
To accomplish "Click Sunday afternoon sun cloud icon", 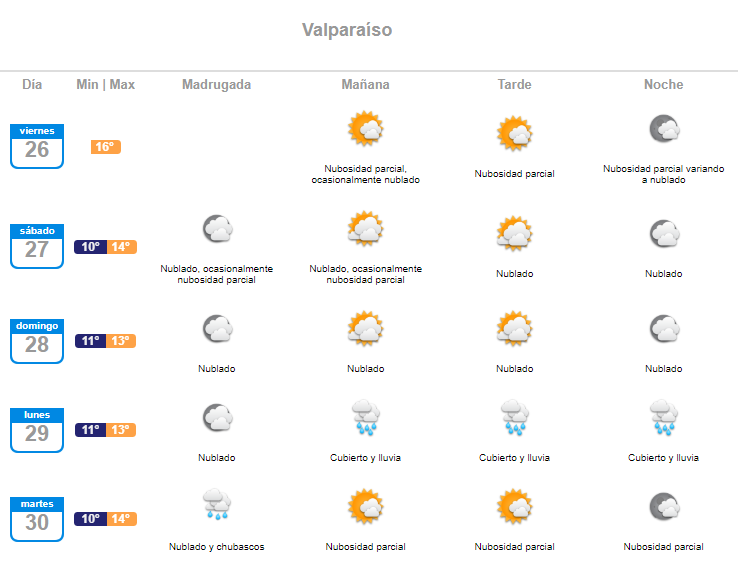I will pyautogui.click(x=514, y=328).
